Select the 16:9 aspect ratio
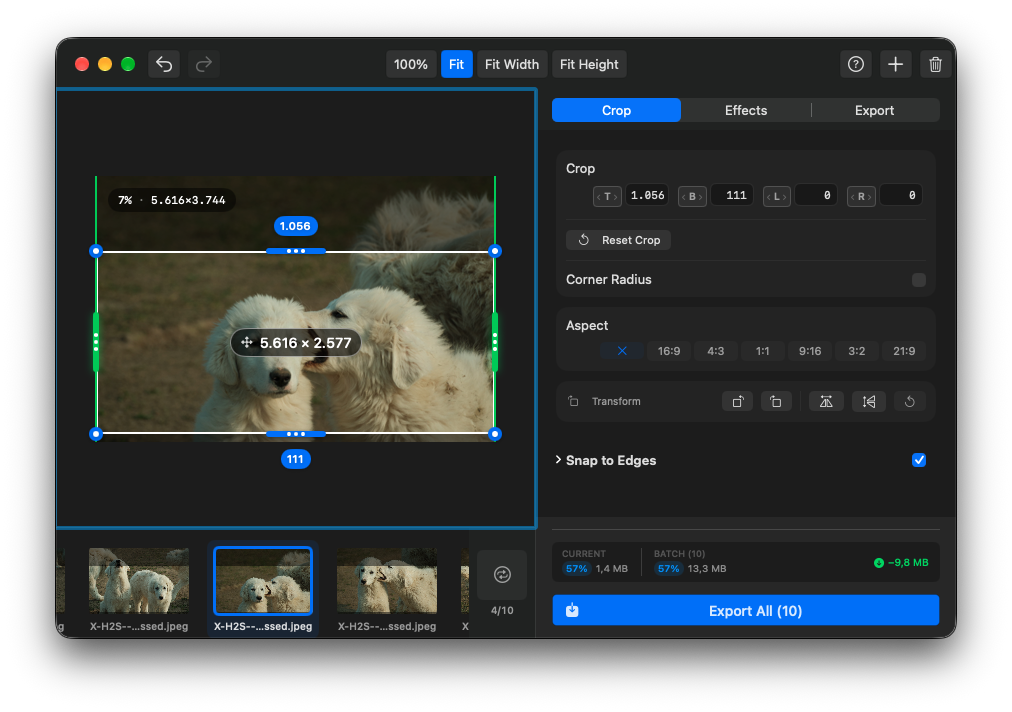 [669, 351]
